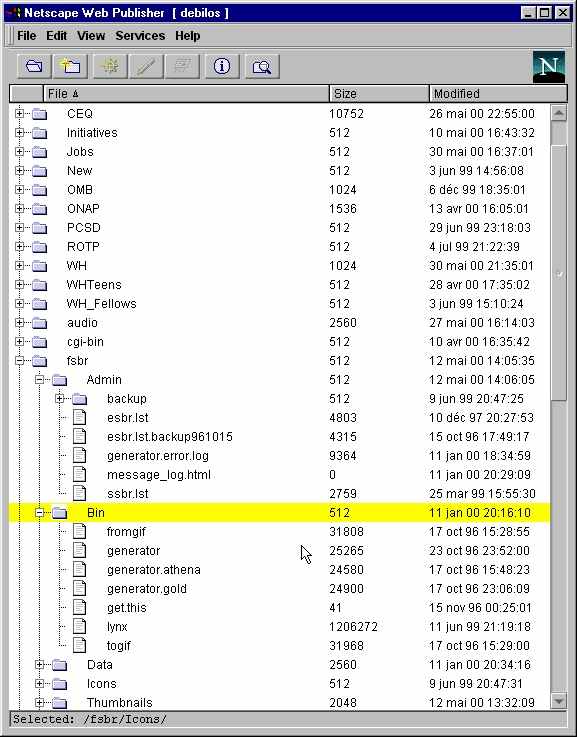Click the Information (i) toolbar icon
The height and width of the screenshot is (737, 577).
[222, 66]
